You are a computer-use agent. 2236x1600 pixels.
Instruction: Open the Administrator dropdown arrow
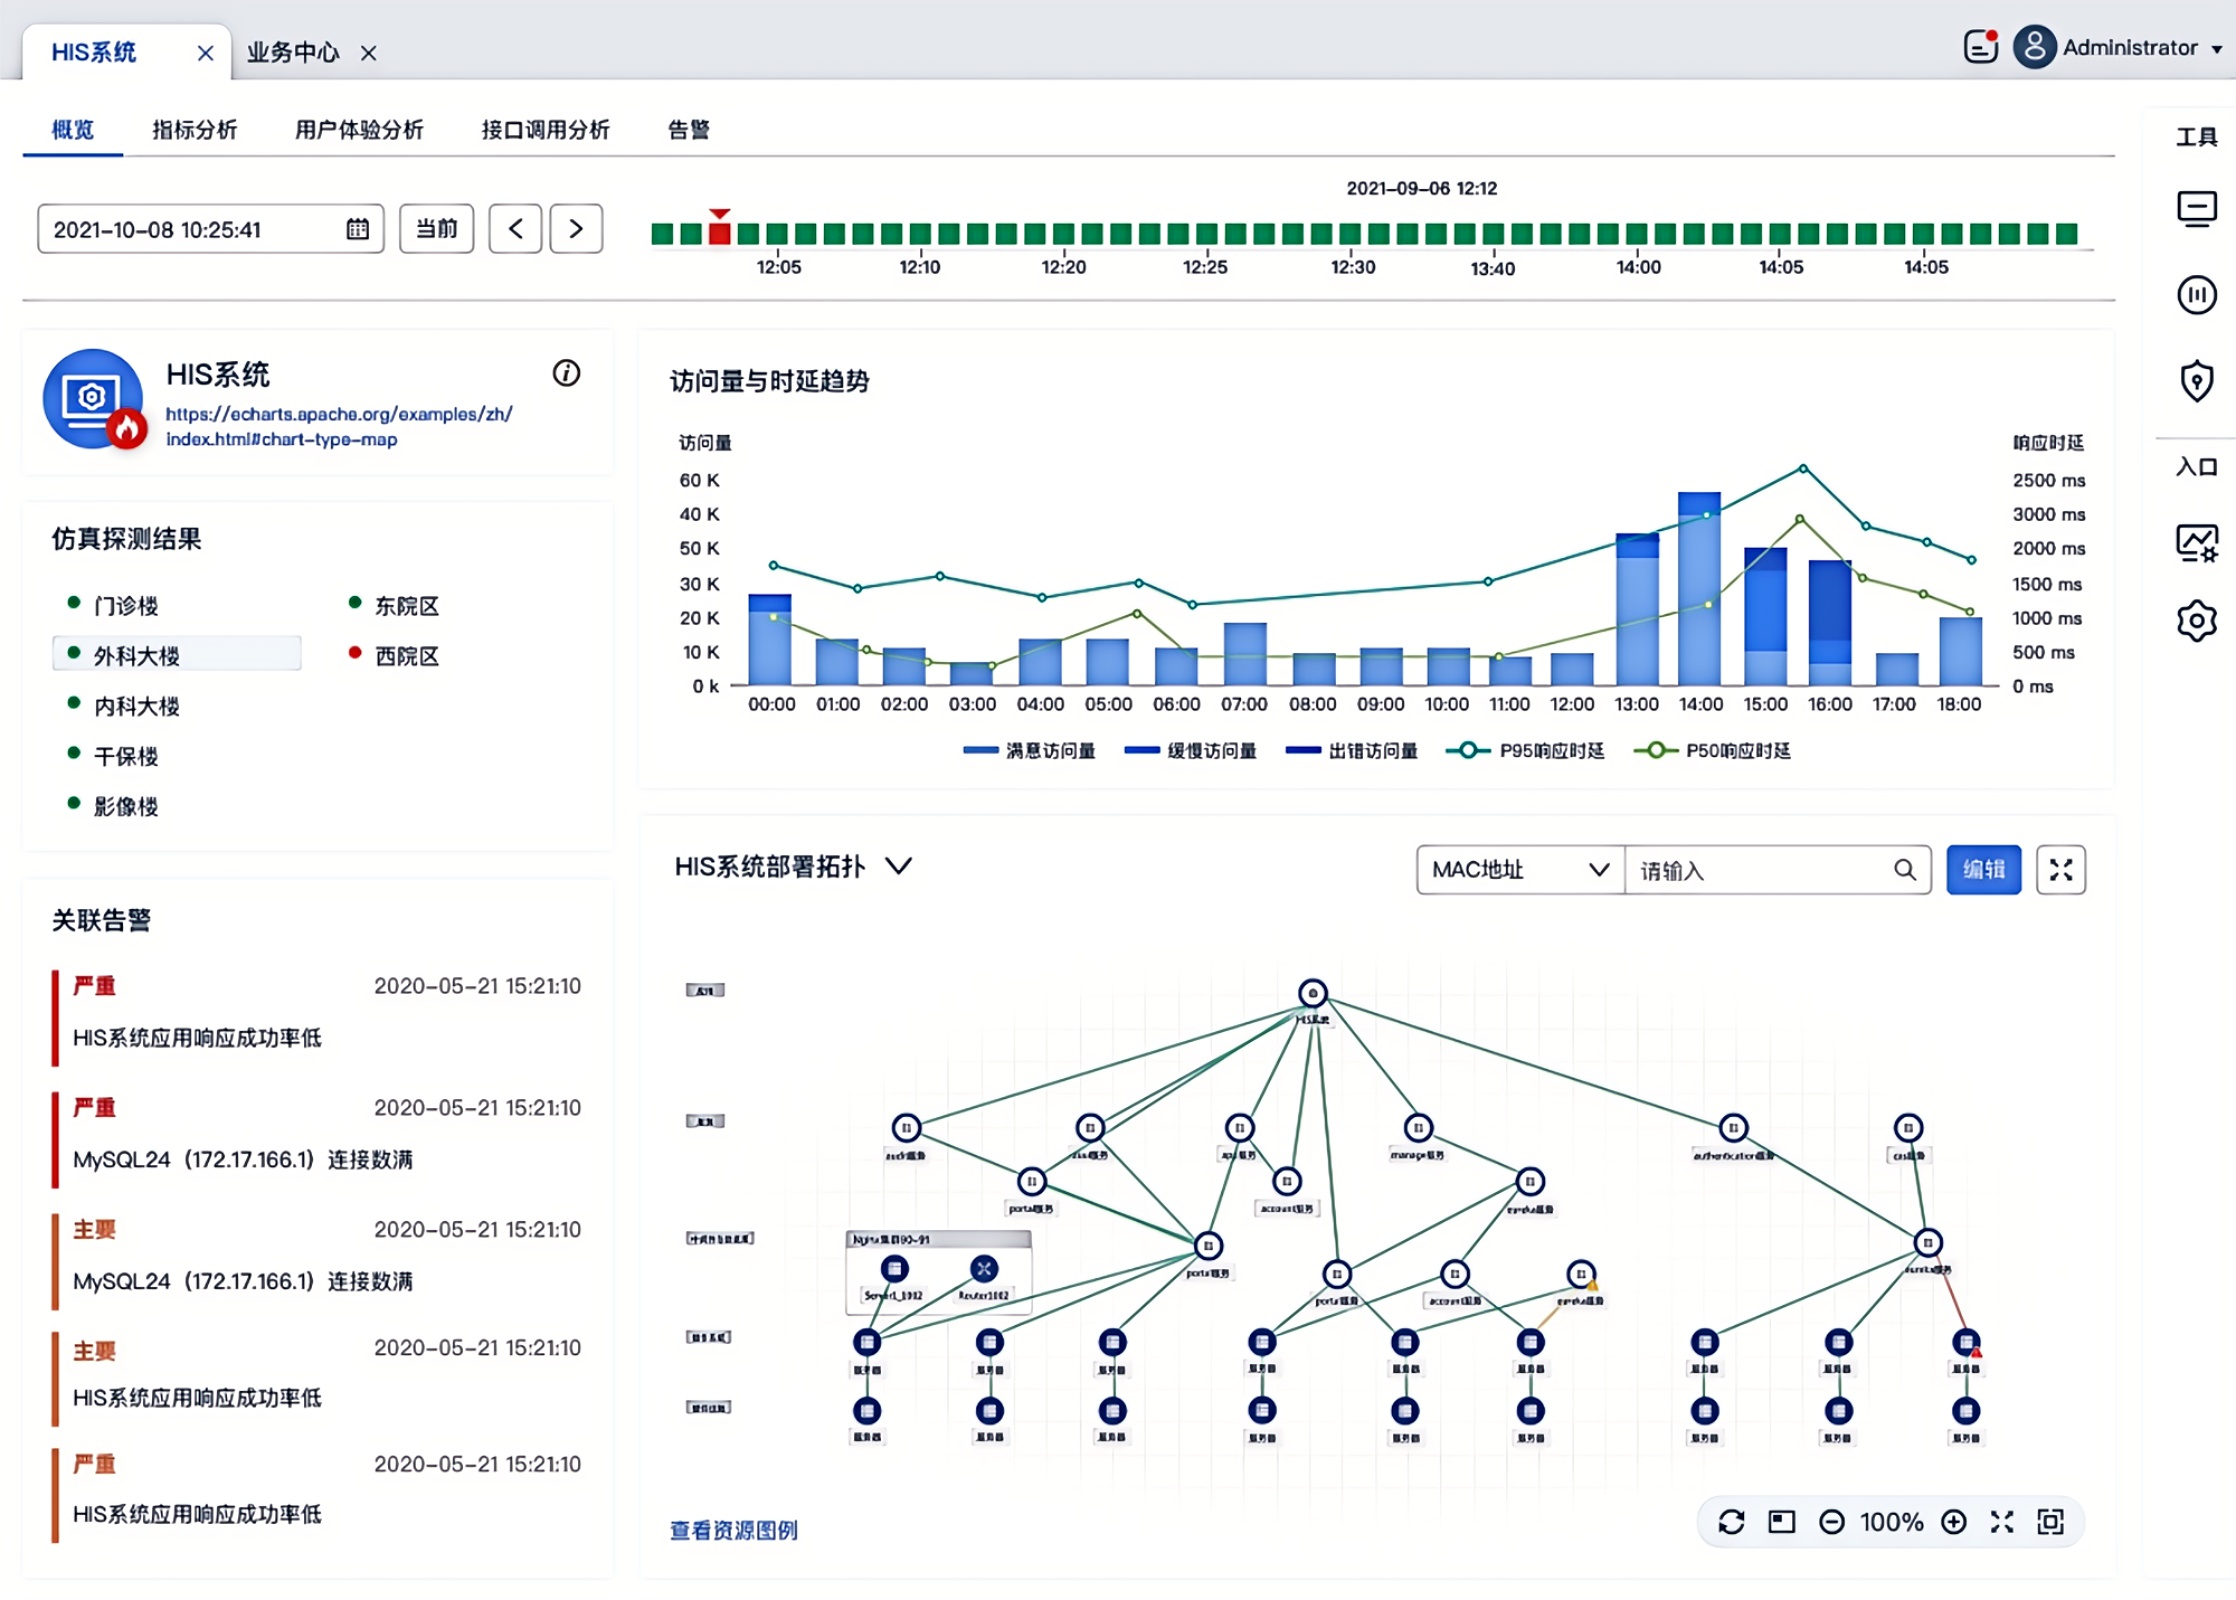(2216, 49)
